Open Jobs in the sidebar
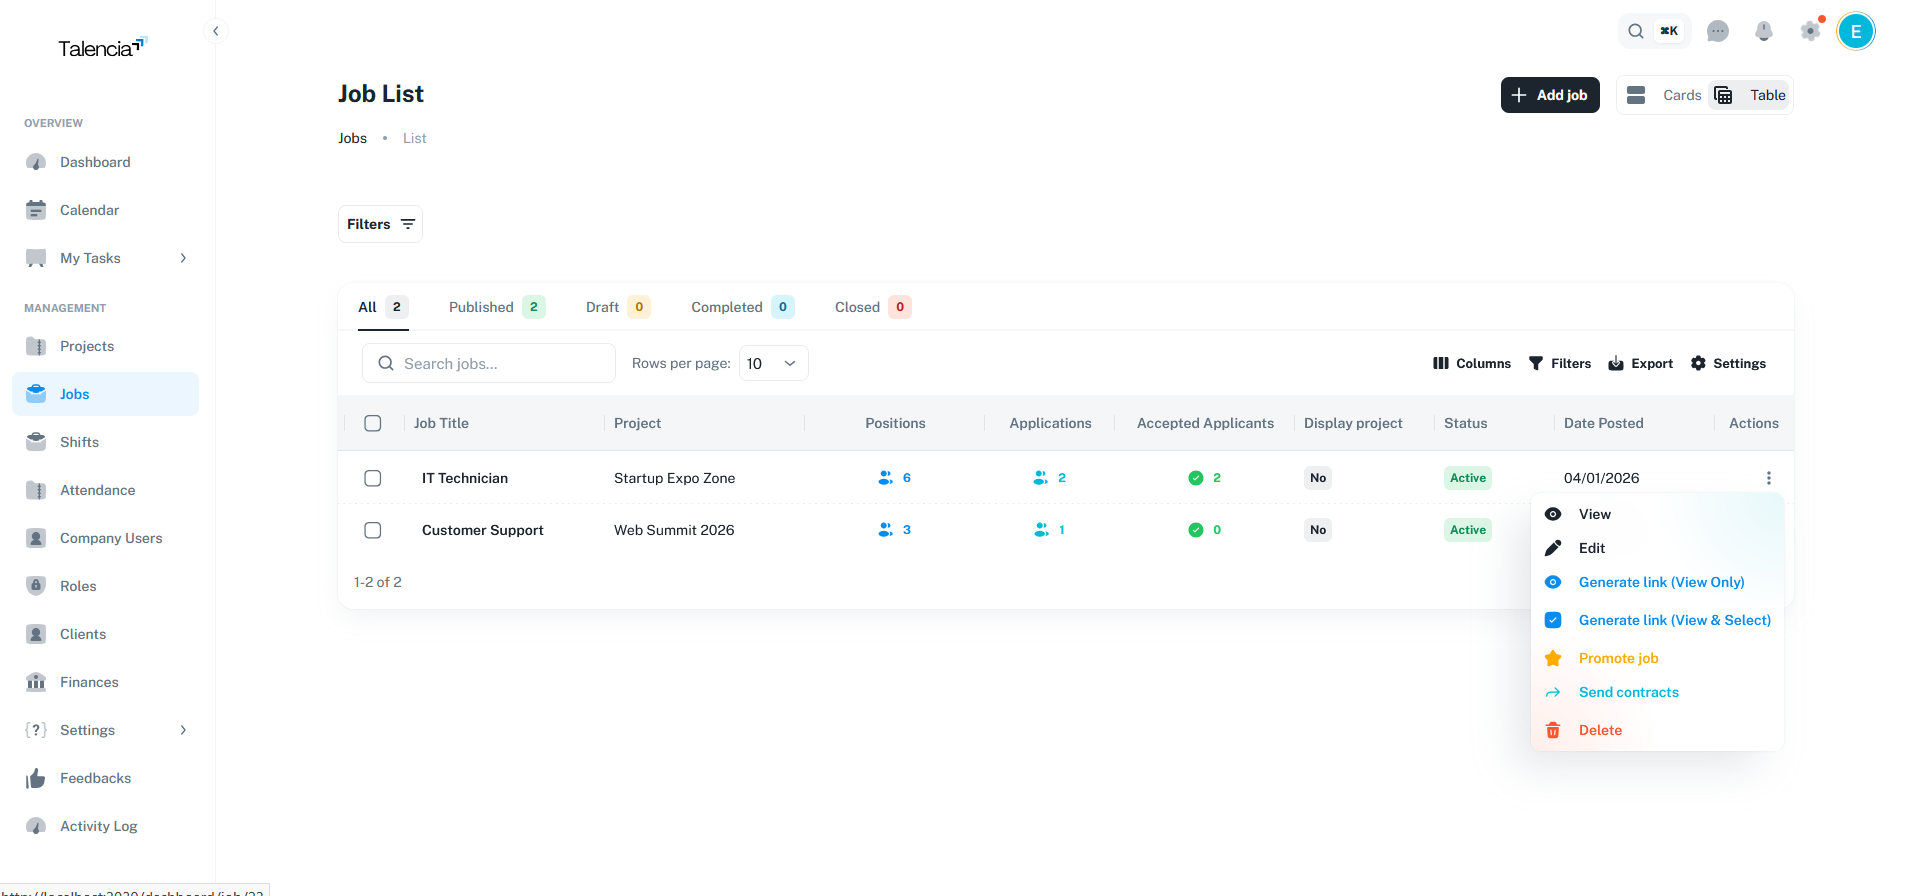1911x896 pixels. 105,394
